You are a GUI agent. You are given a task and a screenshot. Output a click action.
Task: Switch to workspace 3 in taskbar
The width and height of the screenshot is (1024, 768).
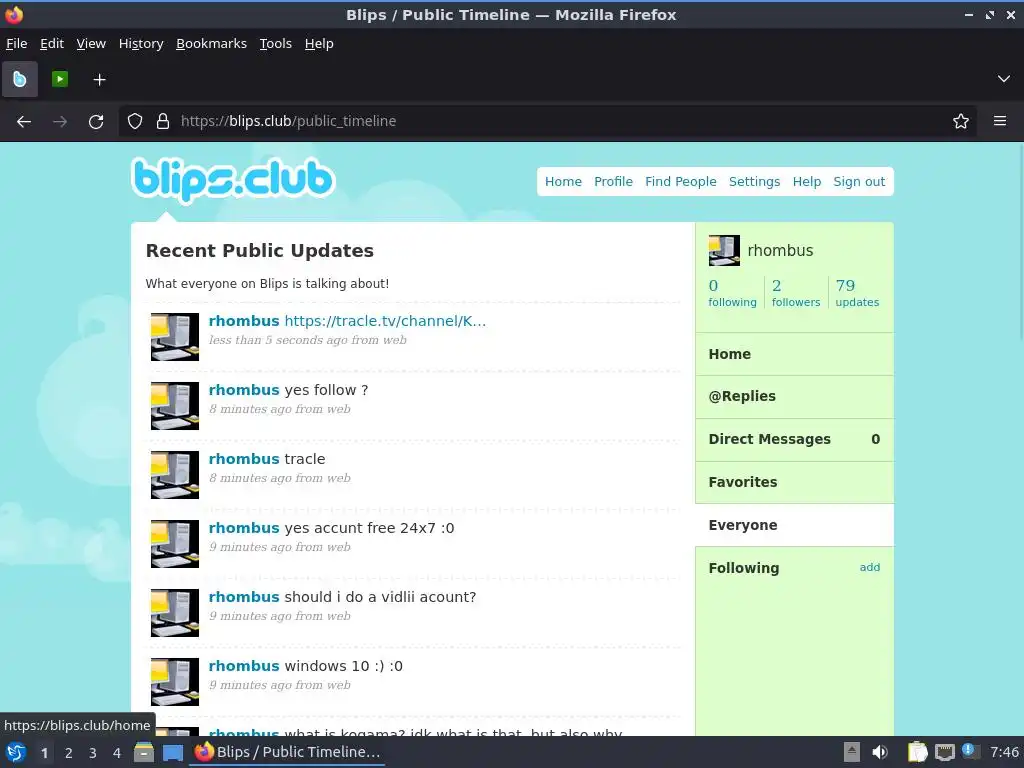coord(93,753)
